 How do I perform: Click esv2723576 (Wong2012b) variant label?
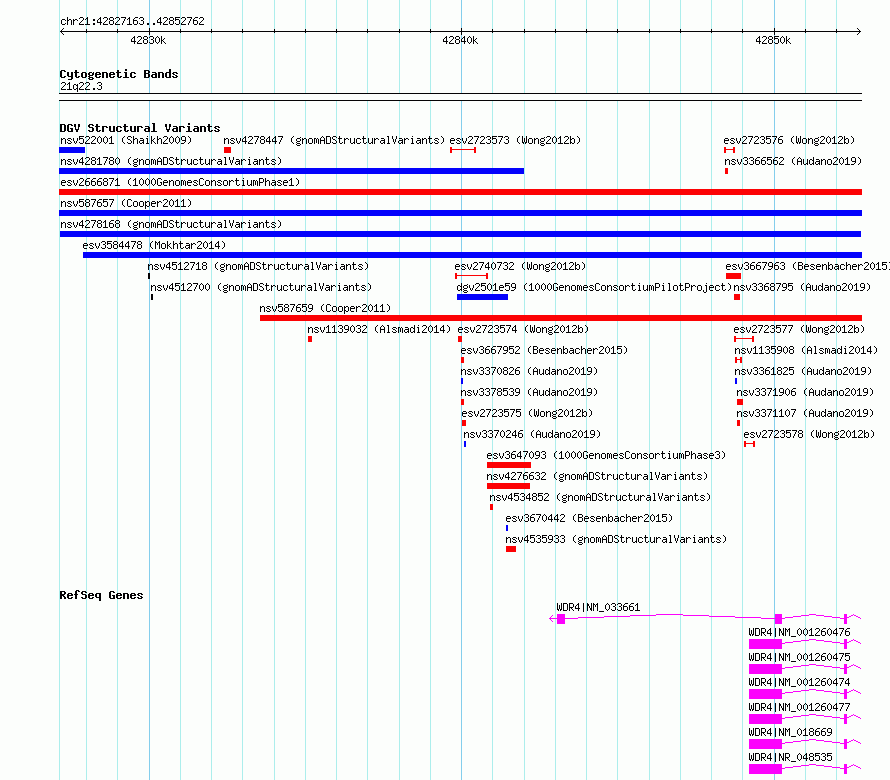[789, 140]
